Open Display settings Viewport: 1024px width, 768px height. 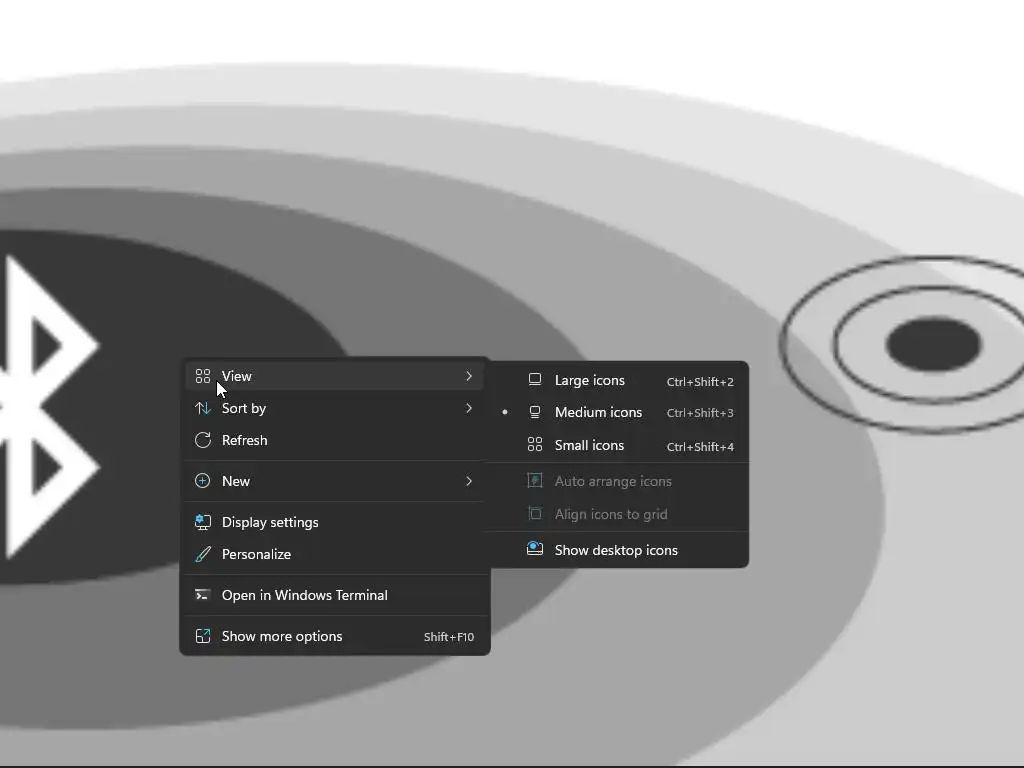(334, 522)
